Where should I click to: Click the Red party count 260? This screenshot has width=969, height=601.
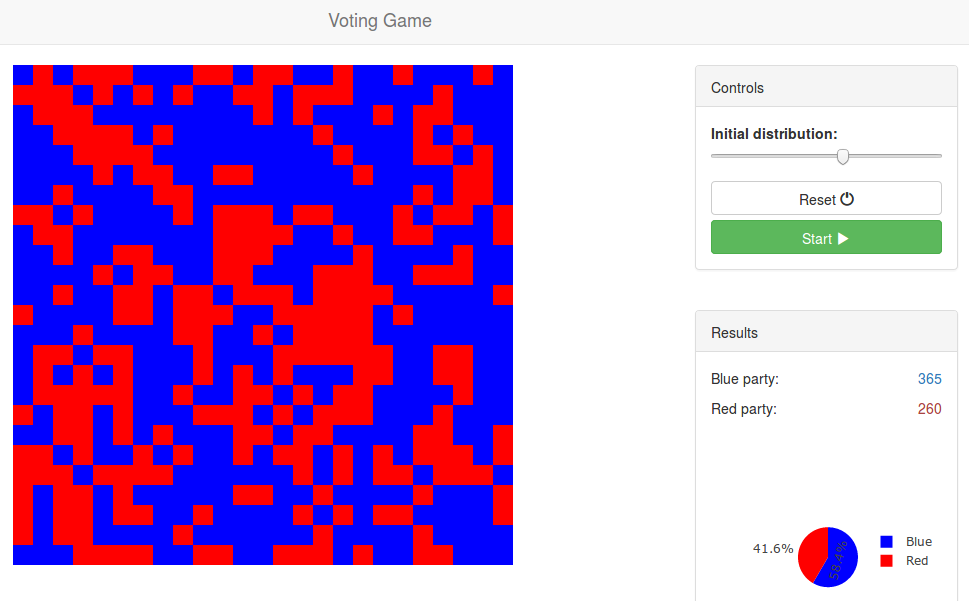tap(929, 409)
